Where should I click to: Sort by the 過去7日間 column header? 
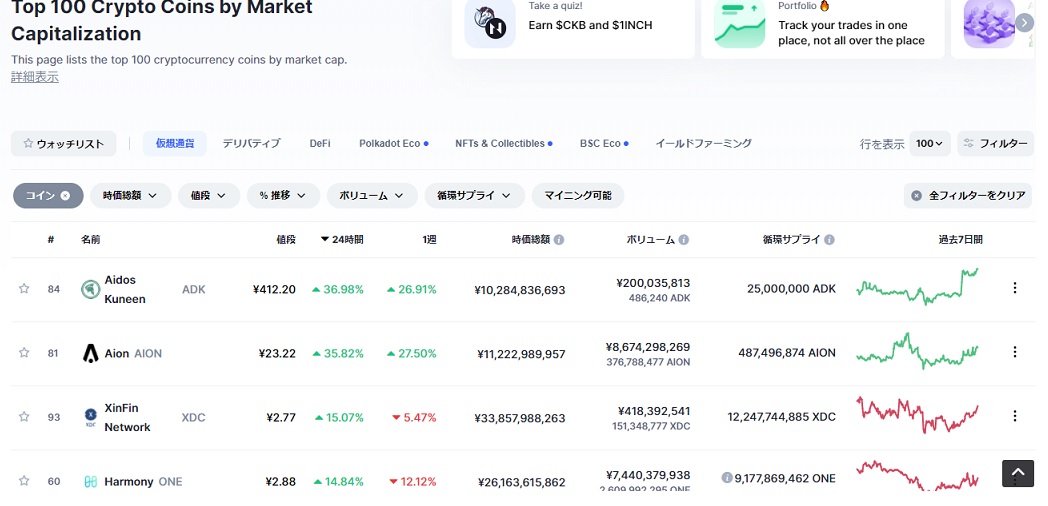(960, 239)
